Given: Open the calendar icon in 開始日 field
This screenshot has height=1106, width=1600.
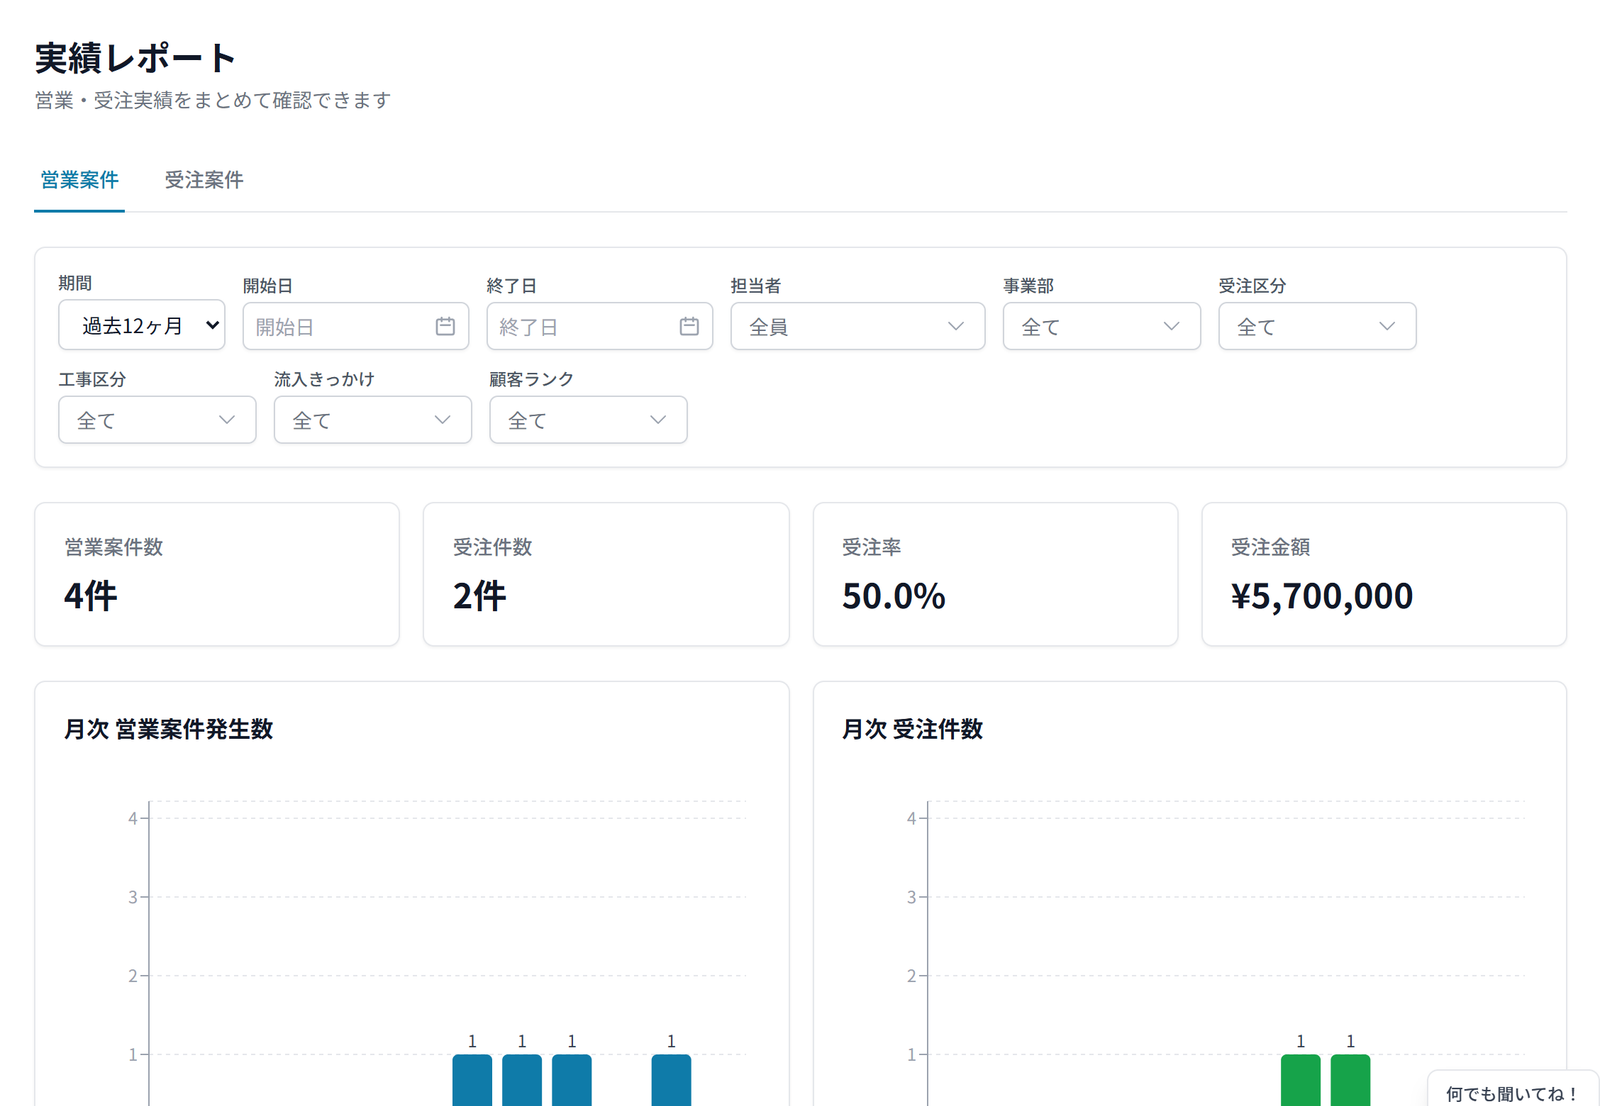Looking at the screenshot, I should click(x=445, y=326).
